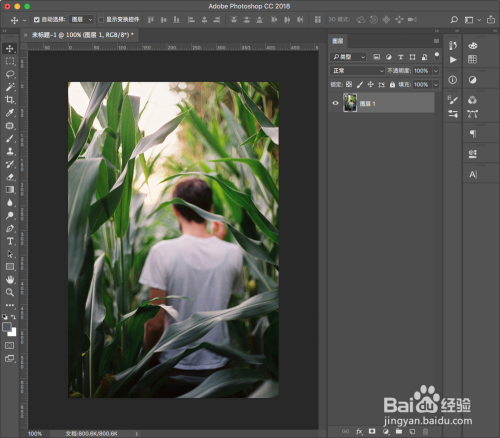Select the Eraser tool
This screenshot has width=500, height=438.
click(x=10, y=177)
